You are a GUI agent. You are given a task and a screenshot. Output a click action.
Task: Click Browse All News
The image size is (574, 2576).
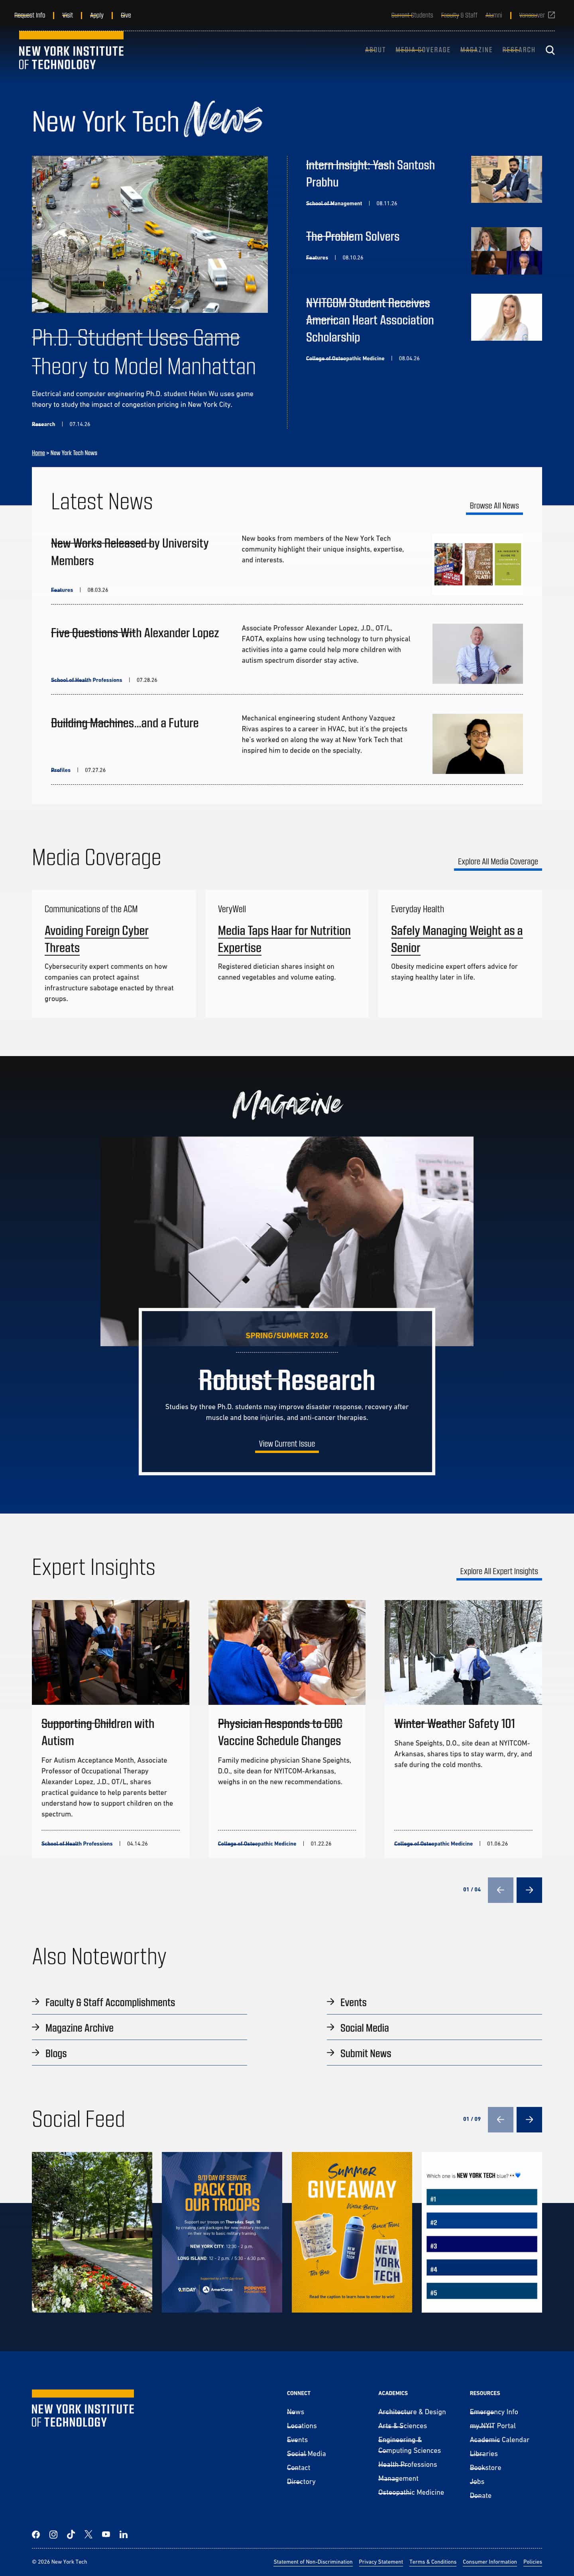coord(494,506)
